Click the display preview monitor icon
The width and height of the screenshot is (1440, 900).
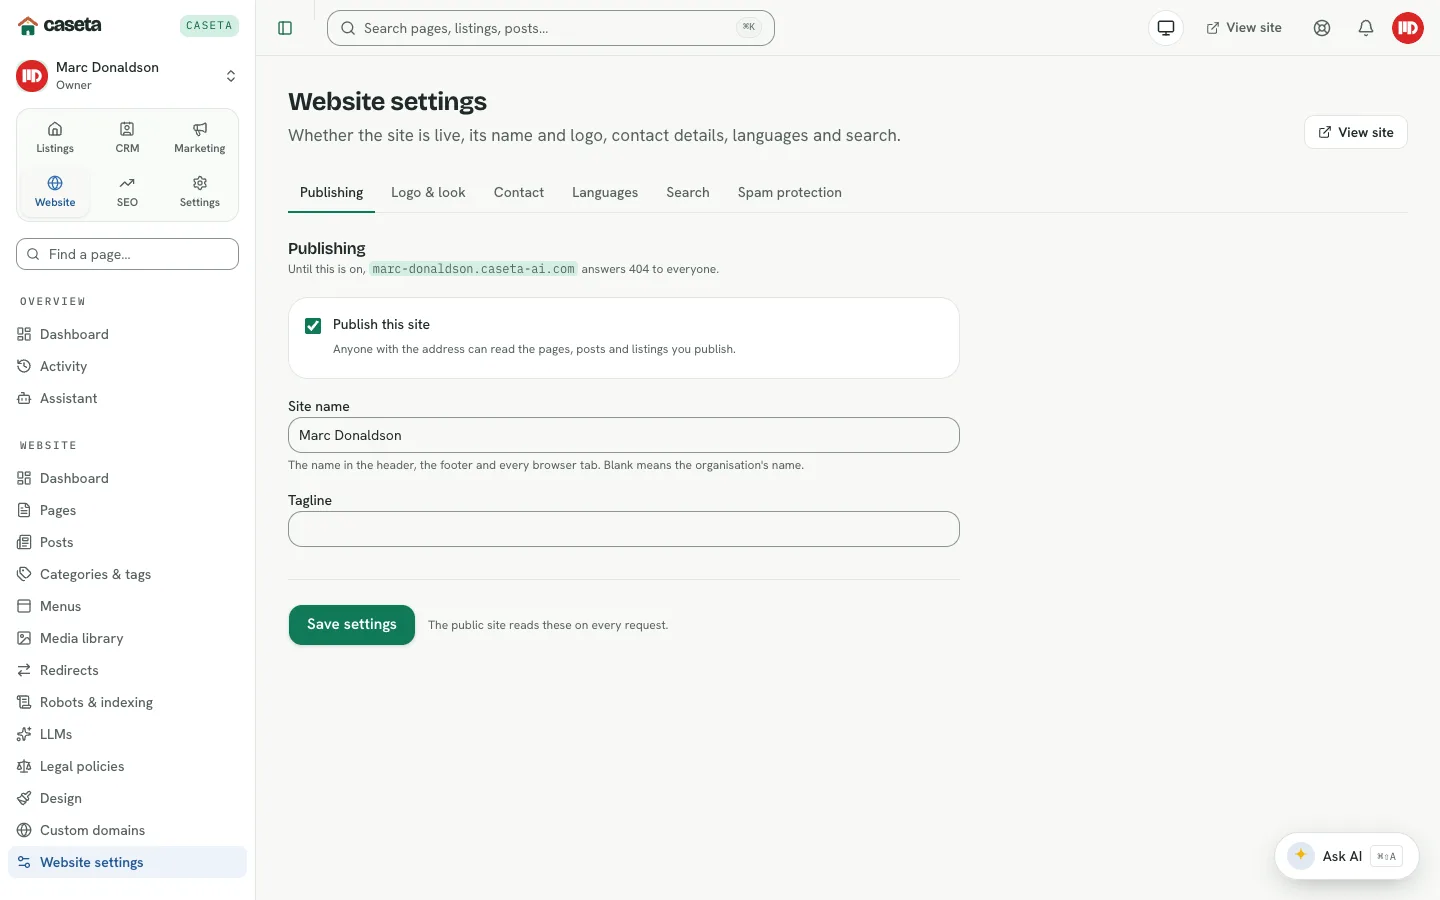click(1166, 28)
